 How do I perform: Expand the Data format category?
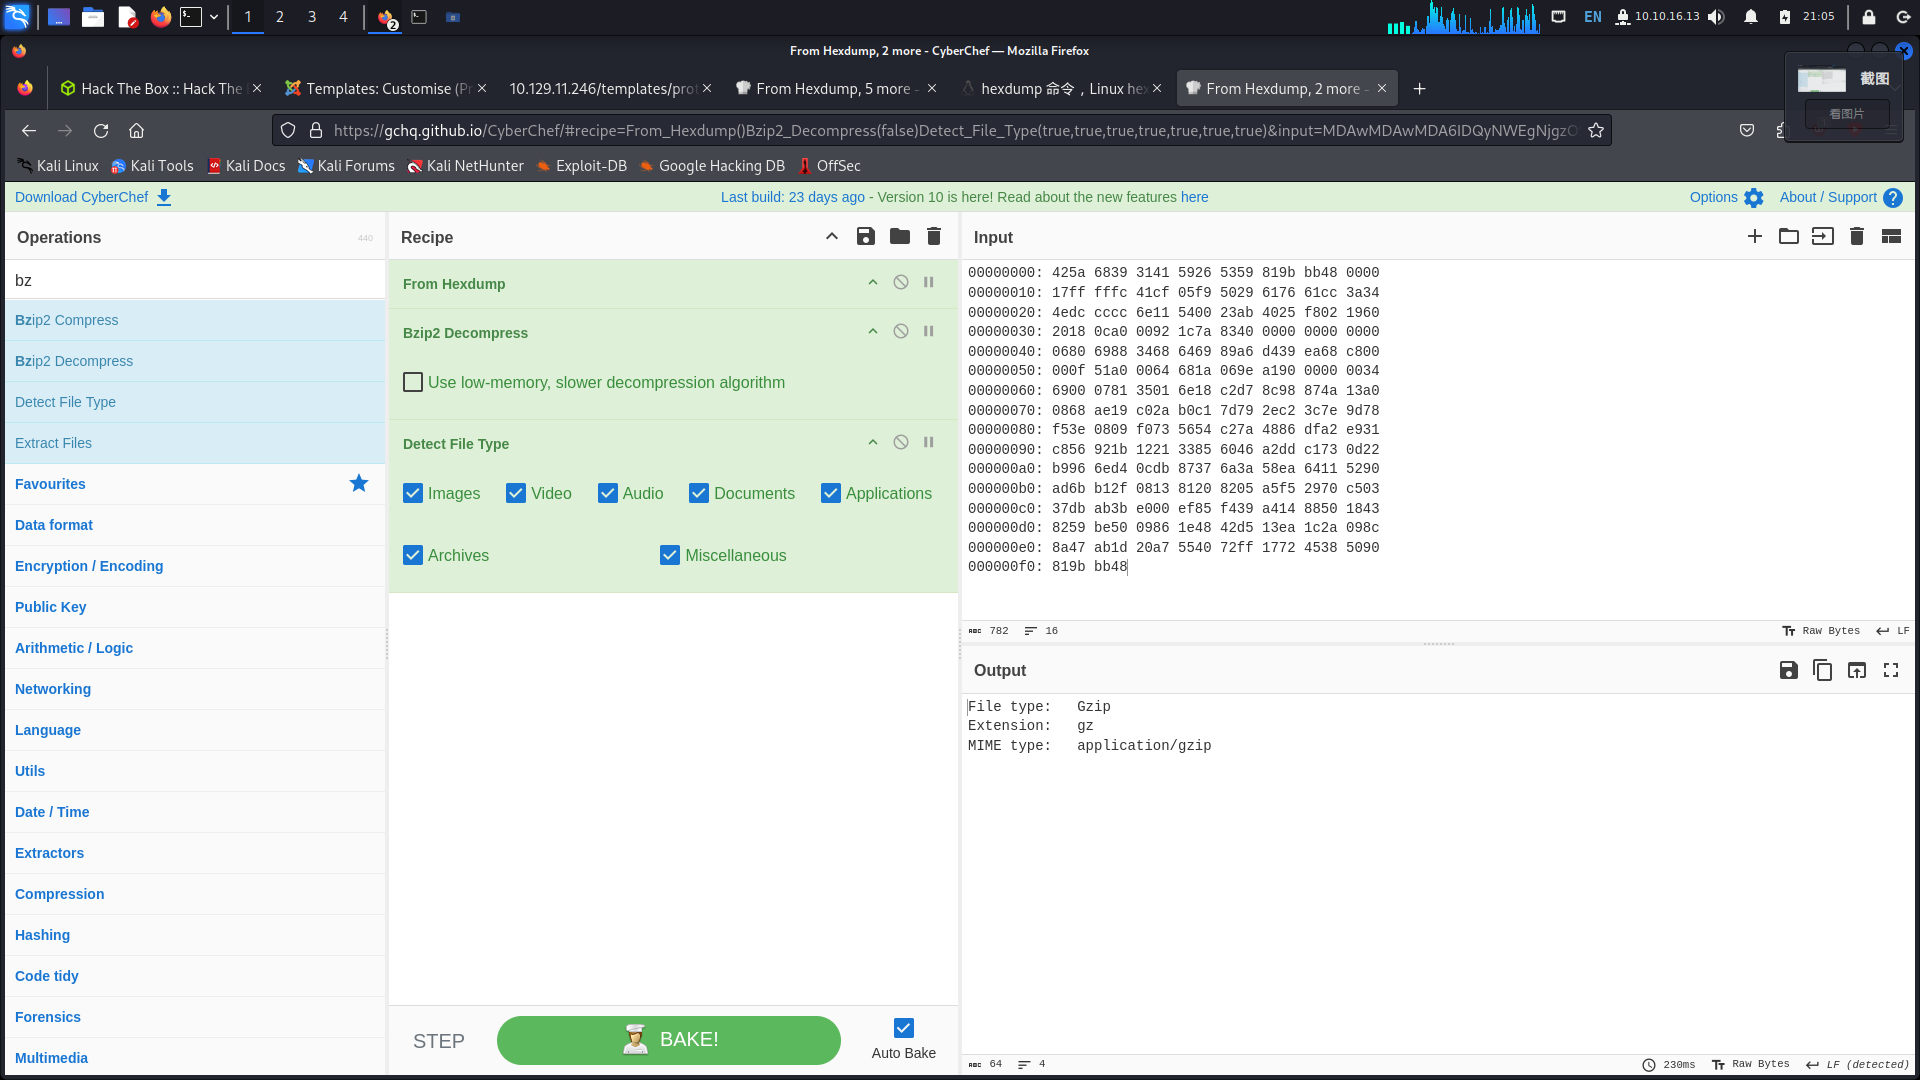(x=195, y=525)
